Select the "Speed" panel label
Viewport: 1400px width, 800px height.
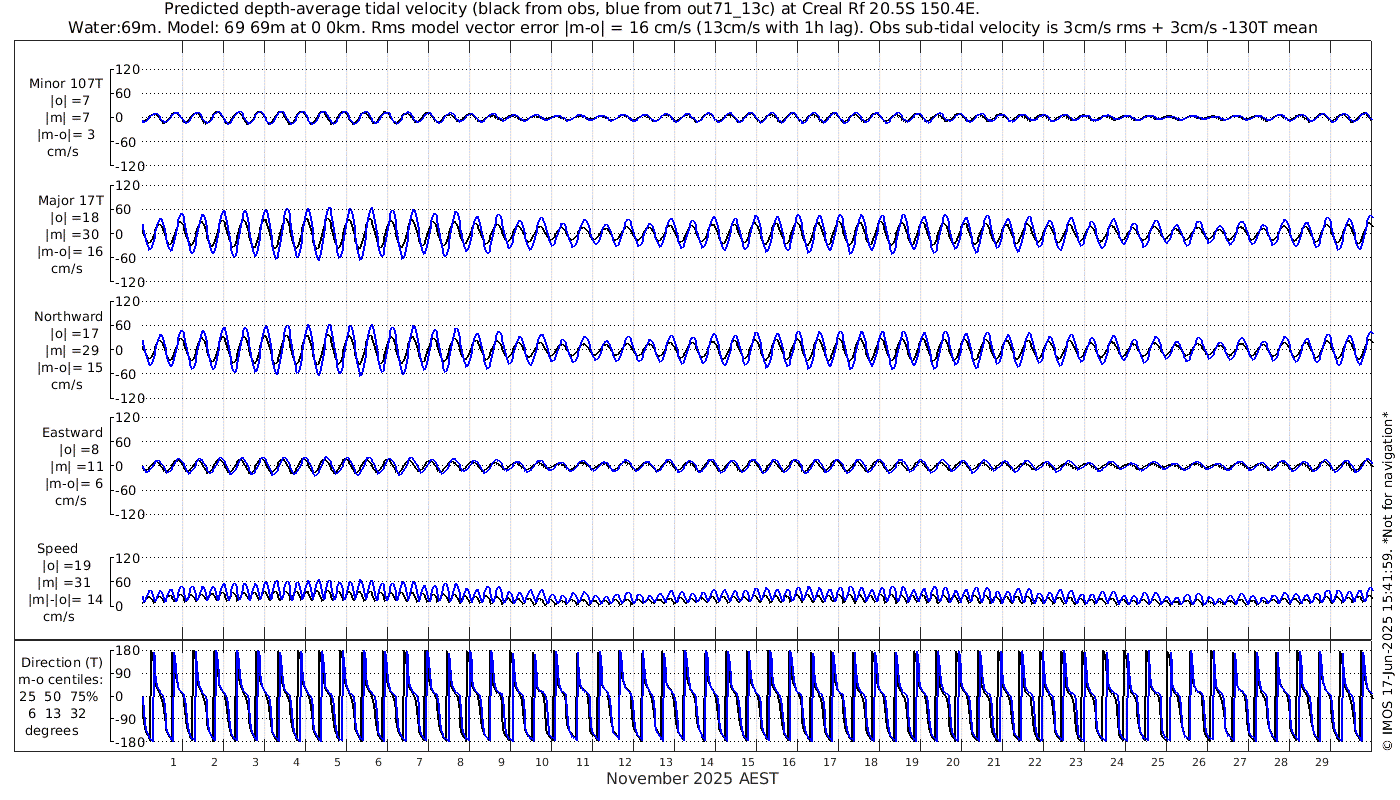[58, 549]
